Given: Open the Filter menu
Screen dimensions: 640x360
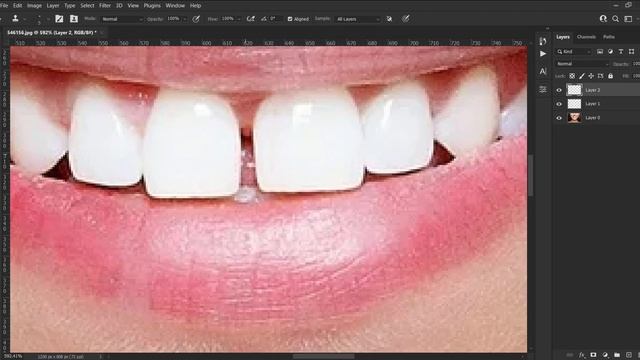Looking at the screenshot, I should click(x=105, y=6).
